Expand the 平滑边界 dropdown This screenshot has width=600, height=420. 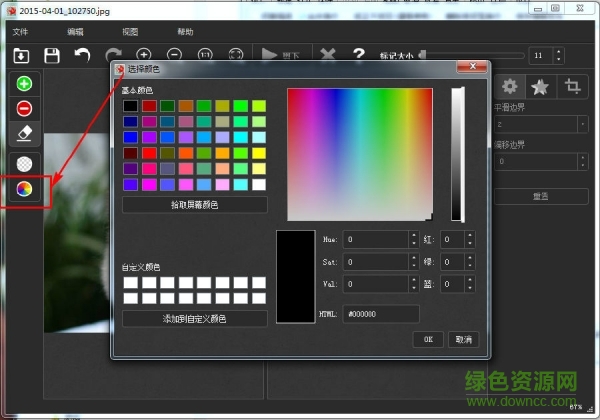click(582, 124)
